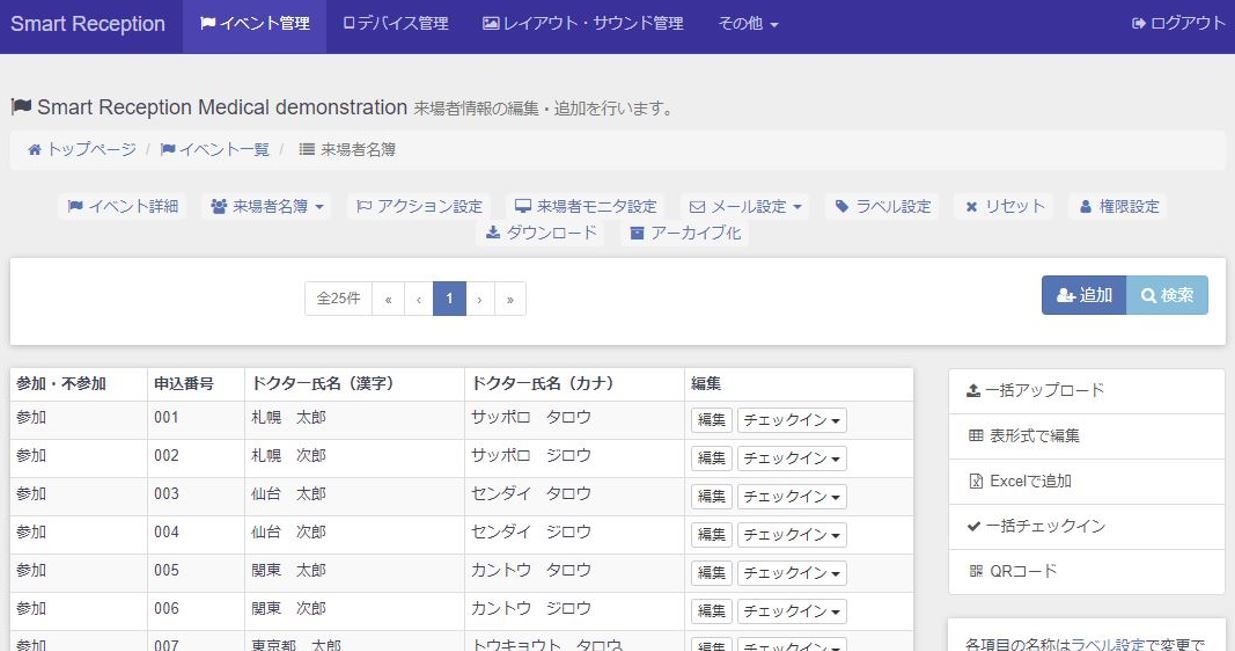Go to last page (») in pagination
This screenshot has width=1235, height=651.
510,298
